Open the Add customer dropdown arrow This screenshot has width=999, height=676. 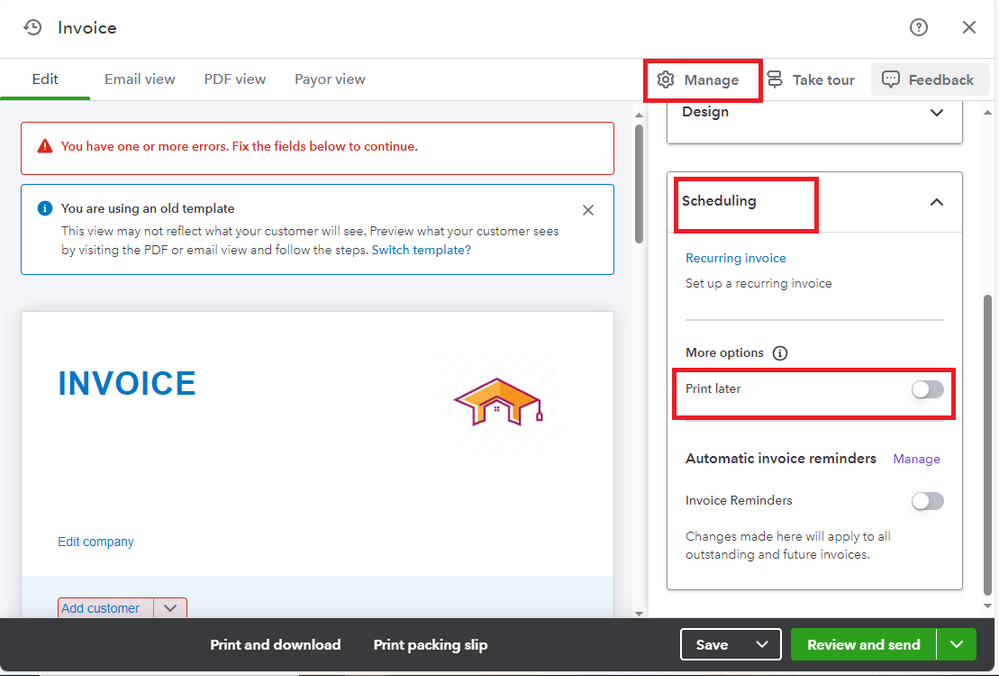tap(170, 608)
